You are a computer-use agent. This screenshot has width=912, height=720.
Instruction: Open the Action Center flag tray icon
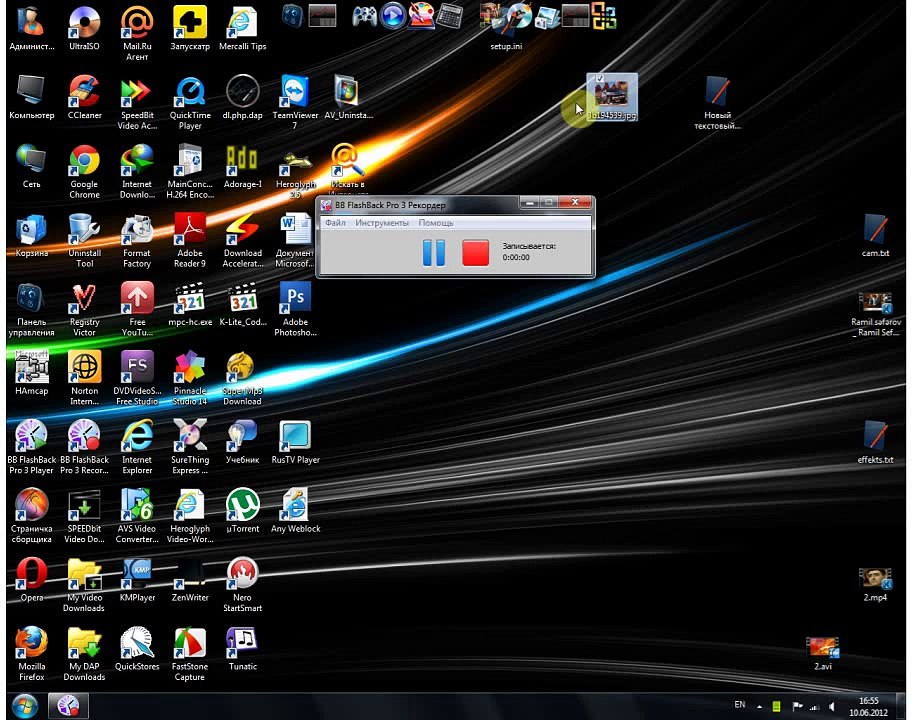[797, 707]
